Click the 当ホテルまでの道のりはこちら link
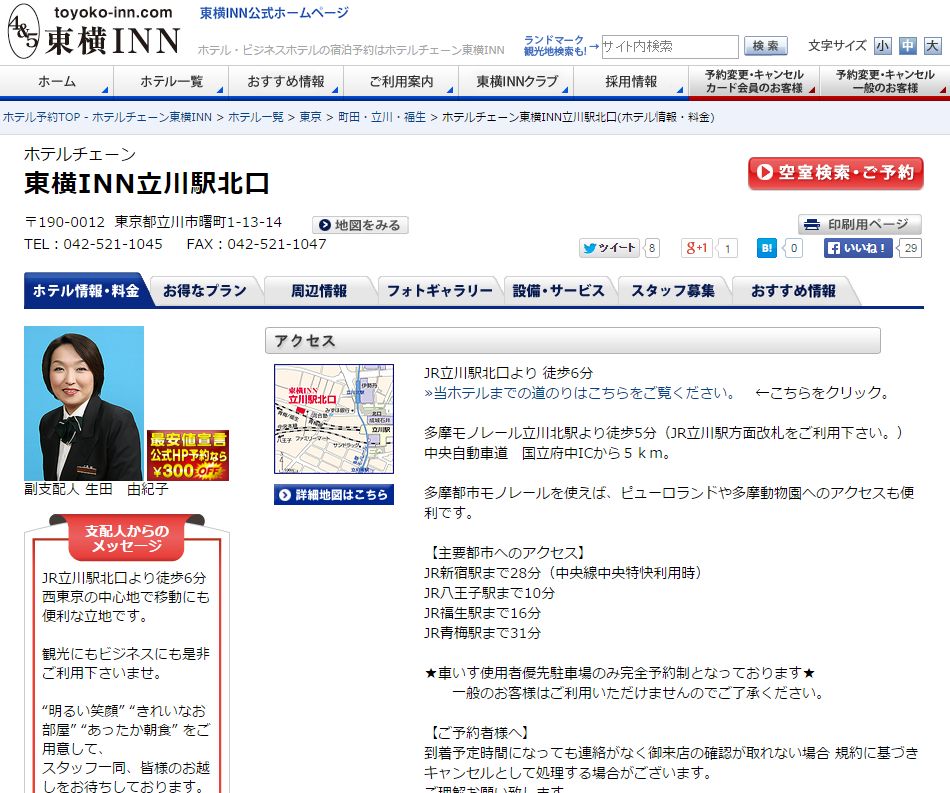The height and width of the screenshot is (793, 950). (580, 393)
